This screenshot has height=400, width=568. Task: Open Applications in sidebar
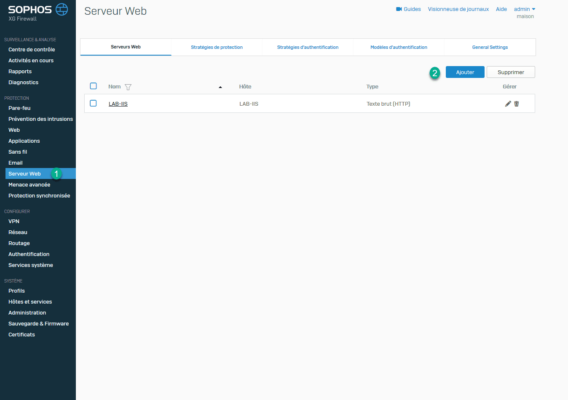coord(24,141)
